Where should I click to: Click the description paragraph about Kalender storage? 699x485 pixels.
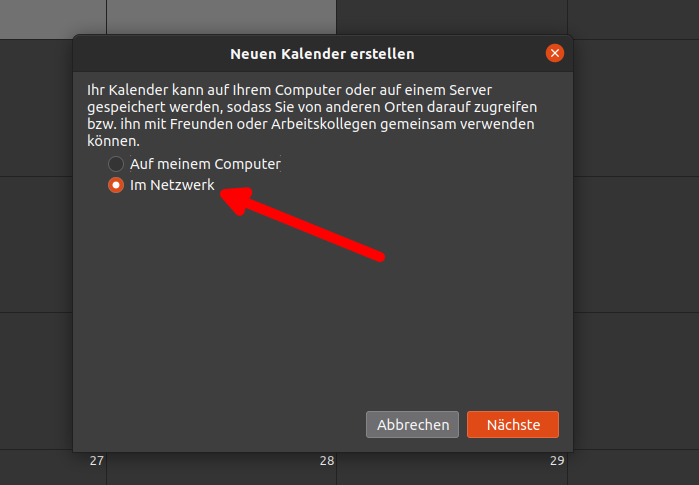pyautogui.click(x=312, y=115)
